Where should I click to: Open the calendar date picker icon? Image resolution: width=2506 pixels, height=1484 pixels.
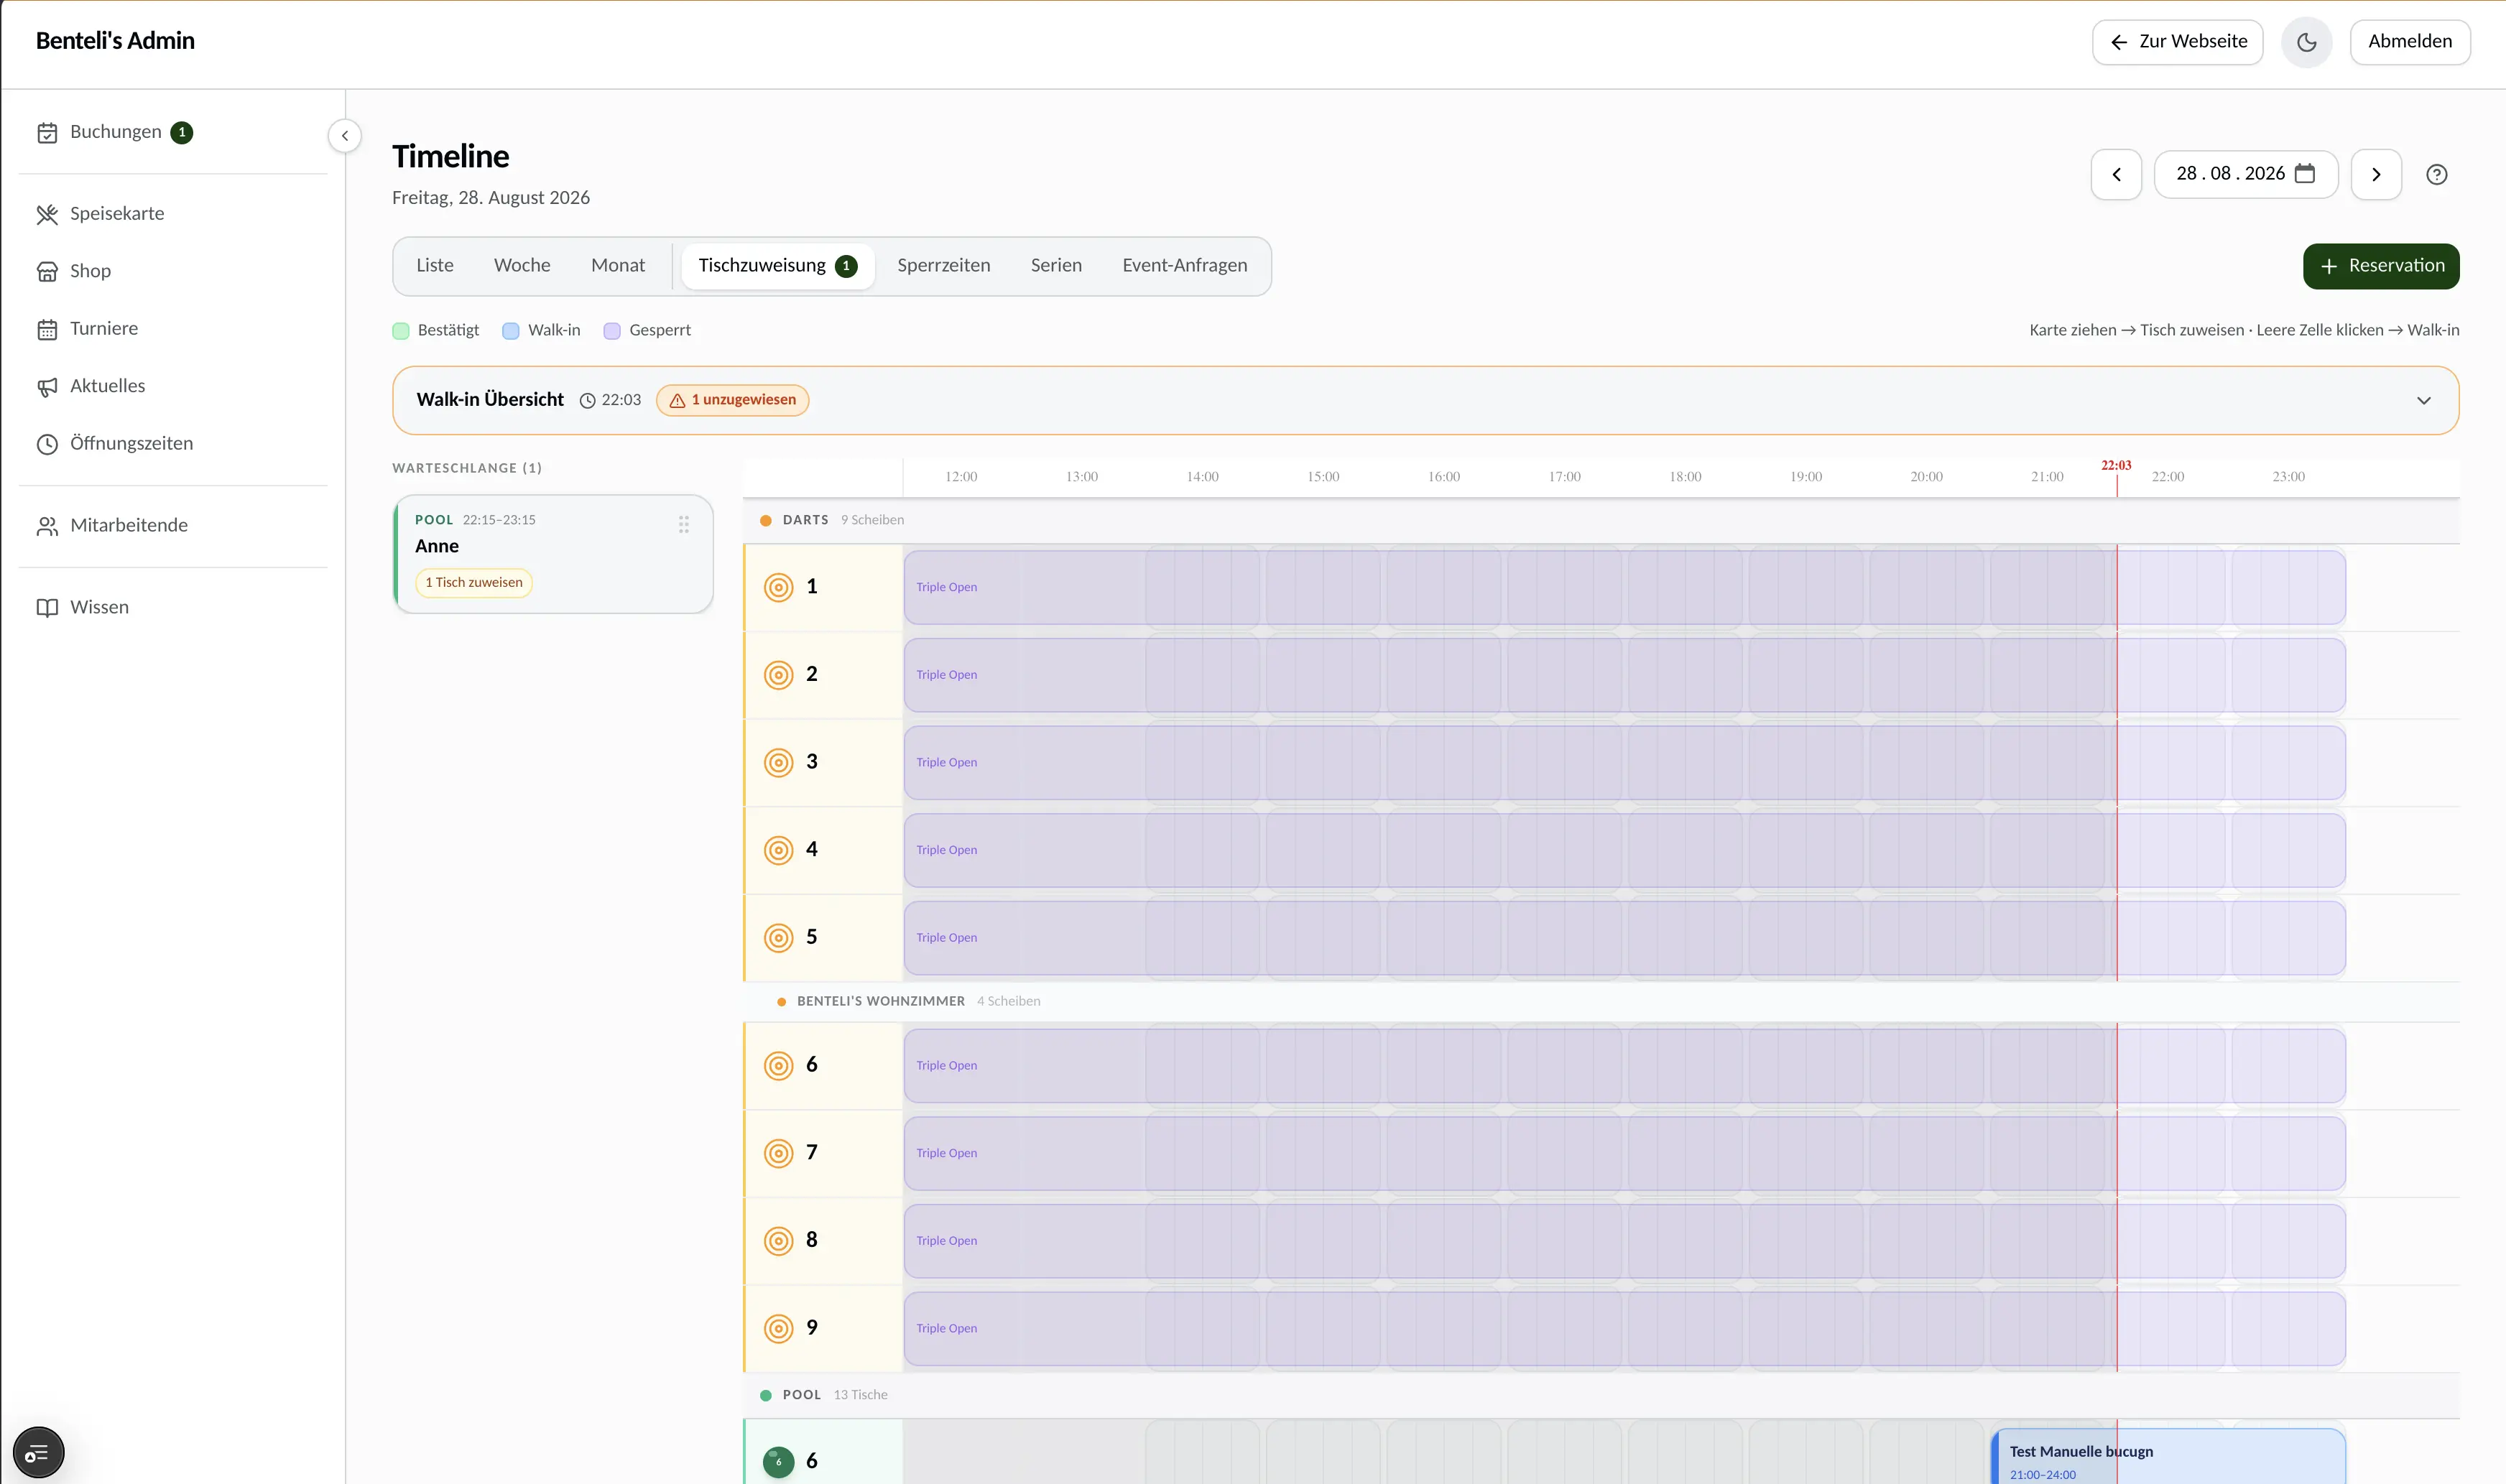[2305, 174]
